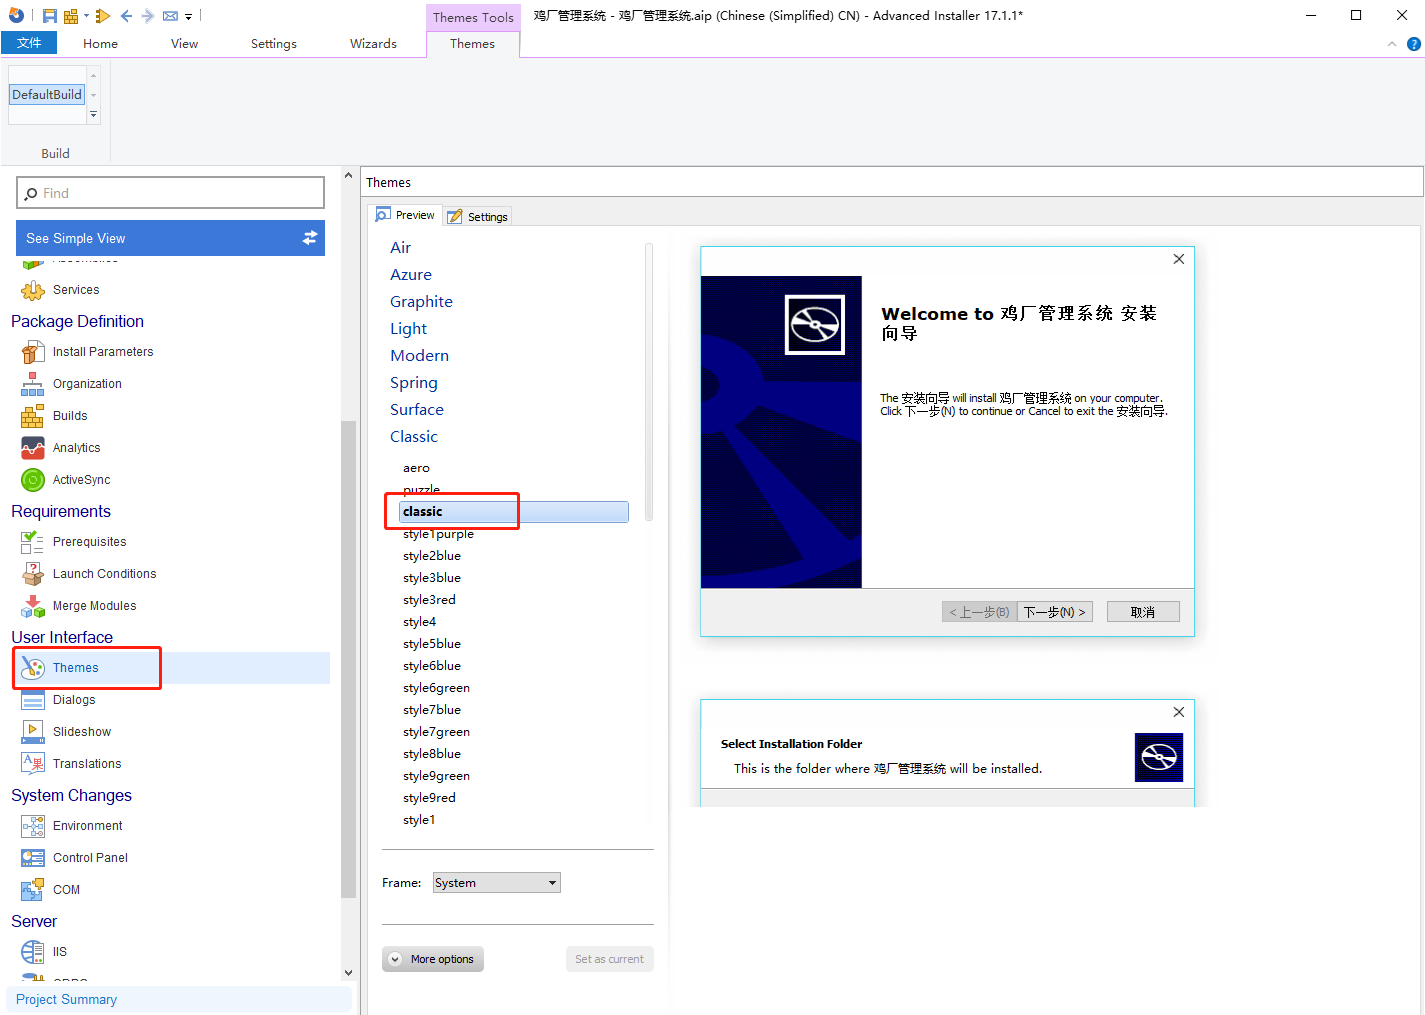Click the disabled Set as current button

point(609,959)
